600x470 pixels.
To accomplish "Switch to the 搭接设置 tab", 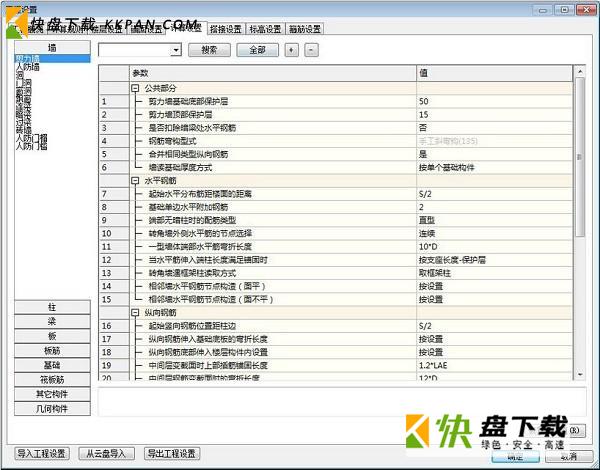I will tap(226, 29).
